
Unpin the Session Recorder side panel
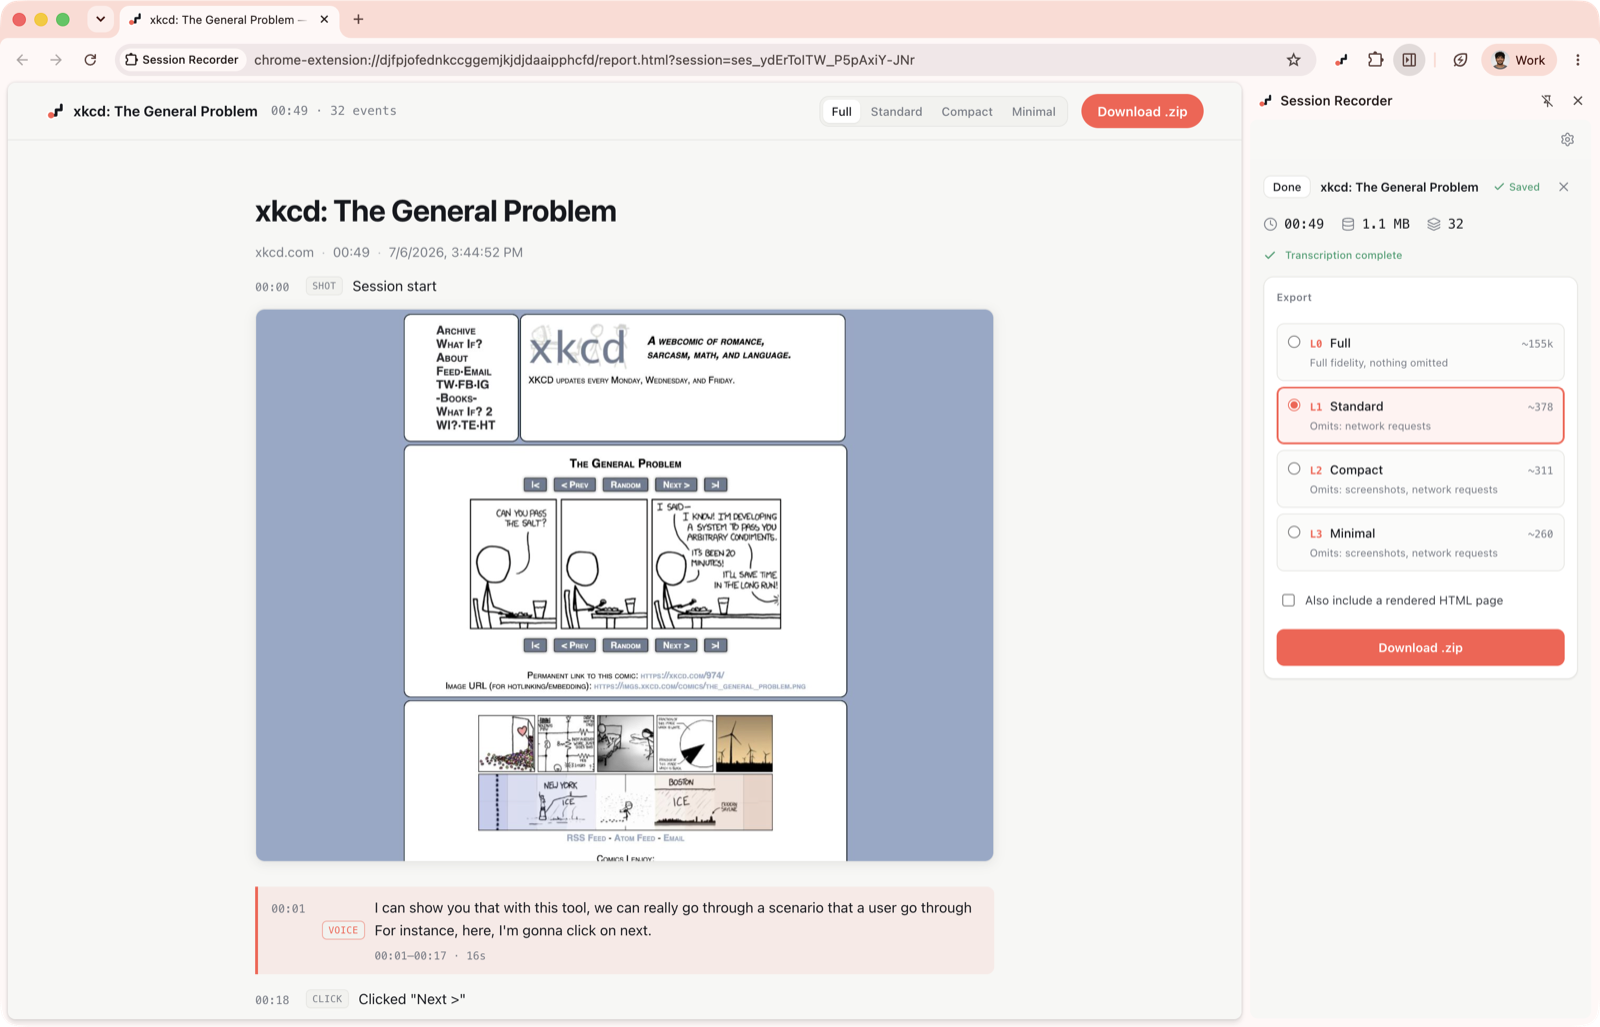1547,101
